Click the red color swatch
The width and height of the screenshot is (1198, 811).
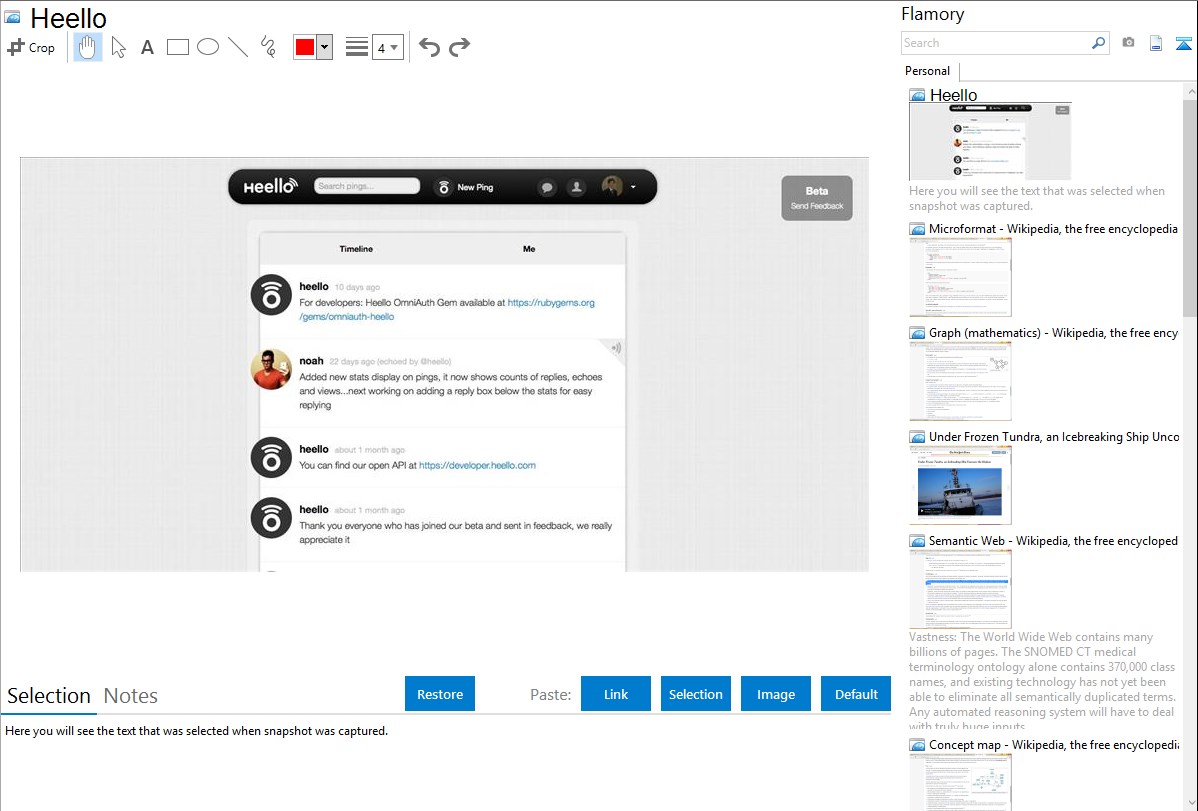coord(305,47)
